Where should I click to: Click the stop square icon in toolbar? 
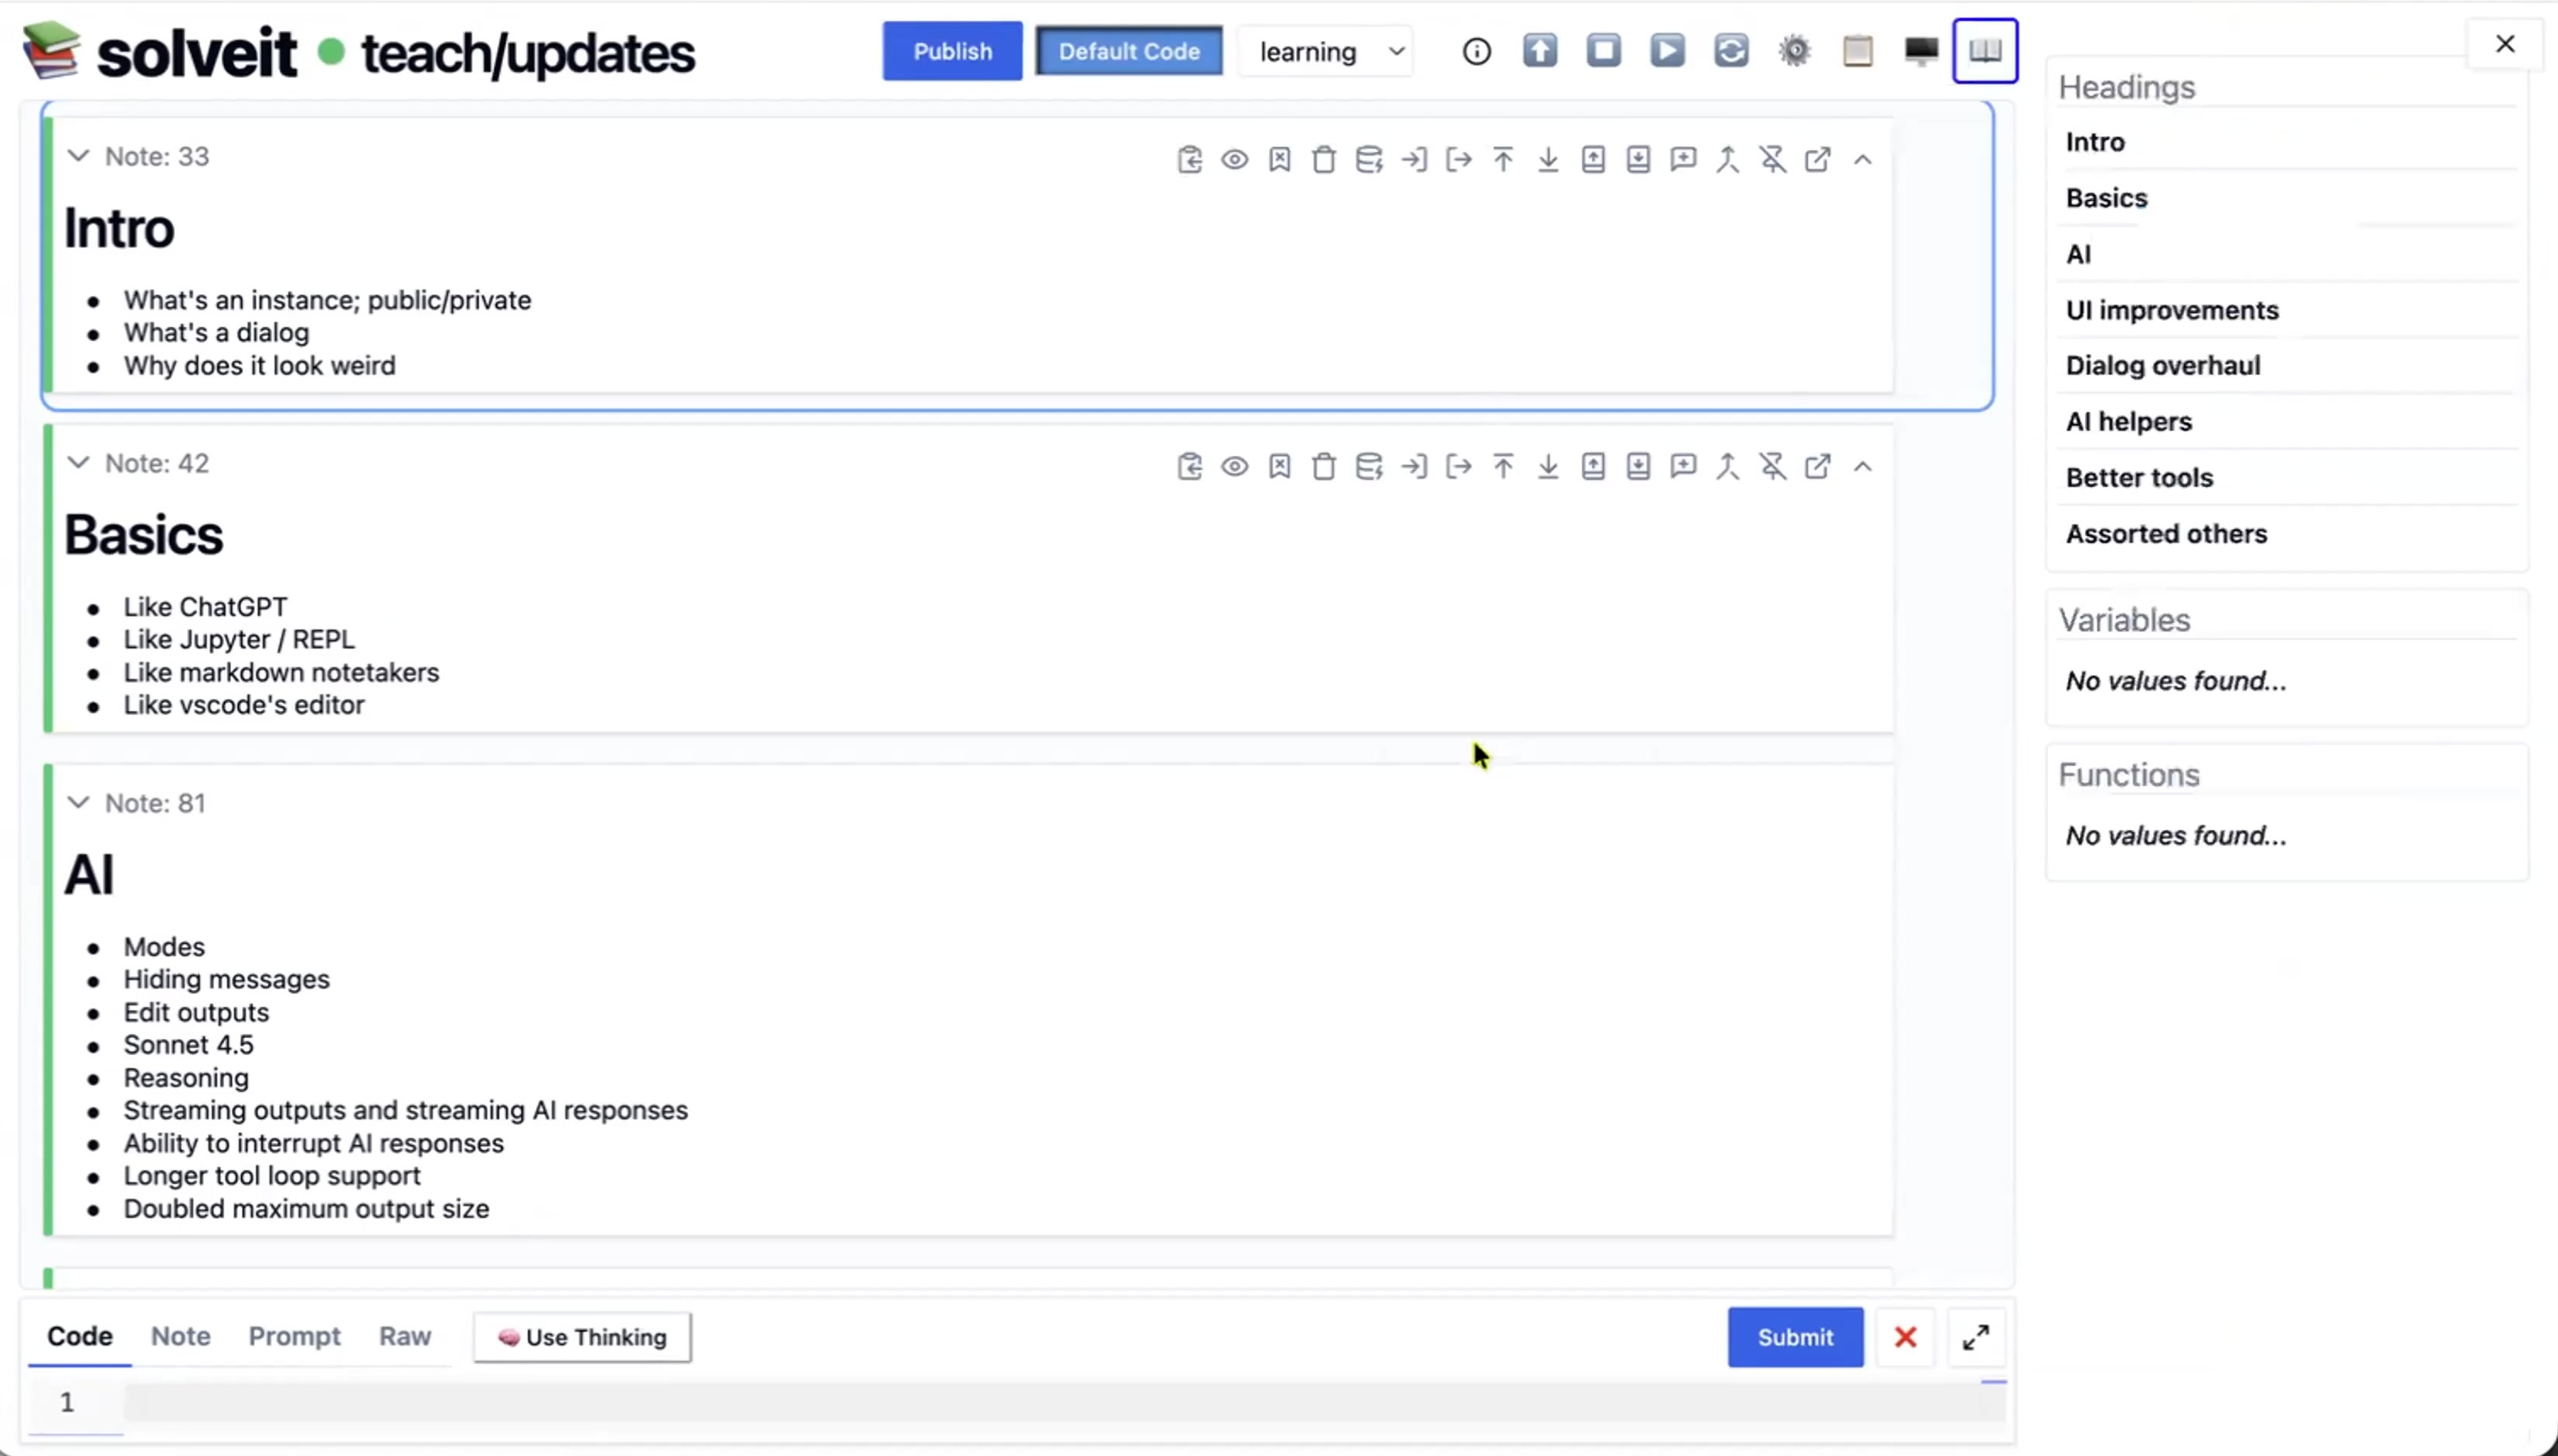[1603, 51]
